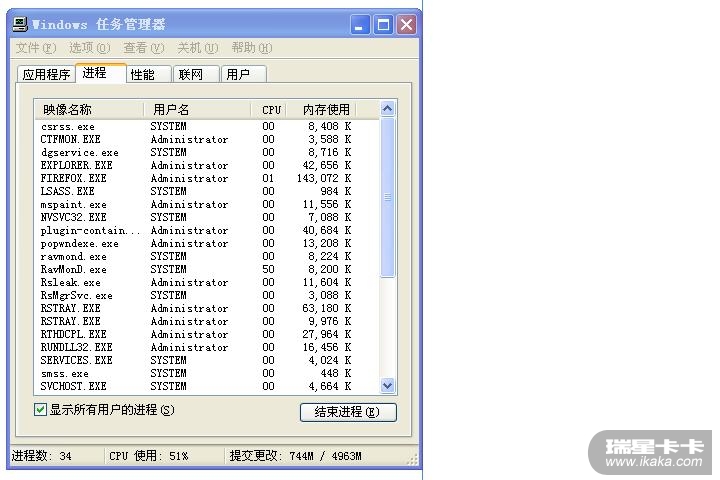Select the RTHDCPL.EXE process
Viewport: 720px width, 480px height.
(x=207, y=334)
